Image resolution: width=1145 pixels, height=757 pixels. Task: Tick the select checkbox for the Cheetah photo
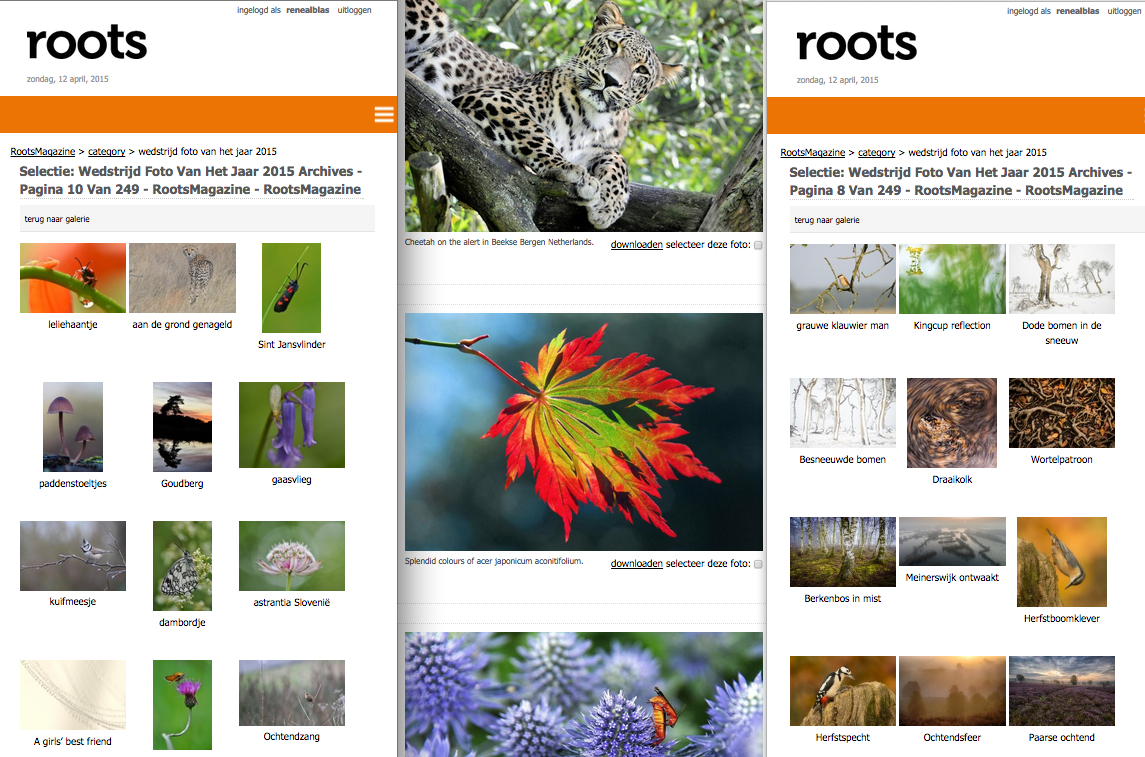(x=758, y=245)
